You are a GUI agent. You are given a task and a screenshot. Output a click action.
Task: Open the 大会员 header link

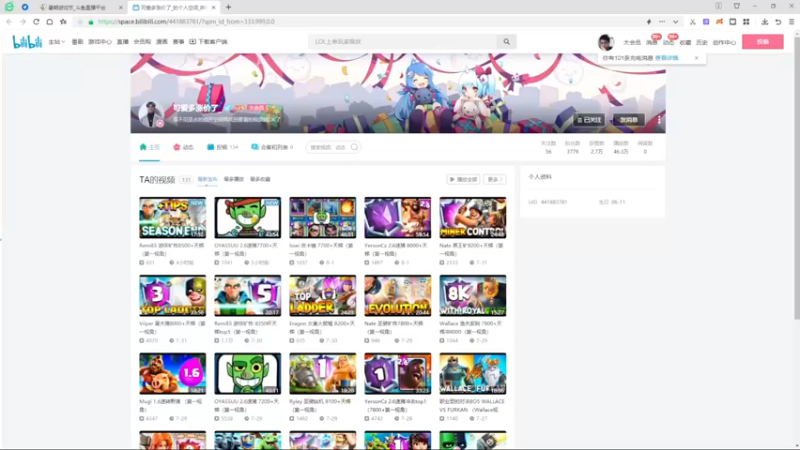pyautogui.click(x=632, y=42)
